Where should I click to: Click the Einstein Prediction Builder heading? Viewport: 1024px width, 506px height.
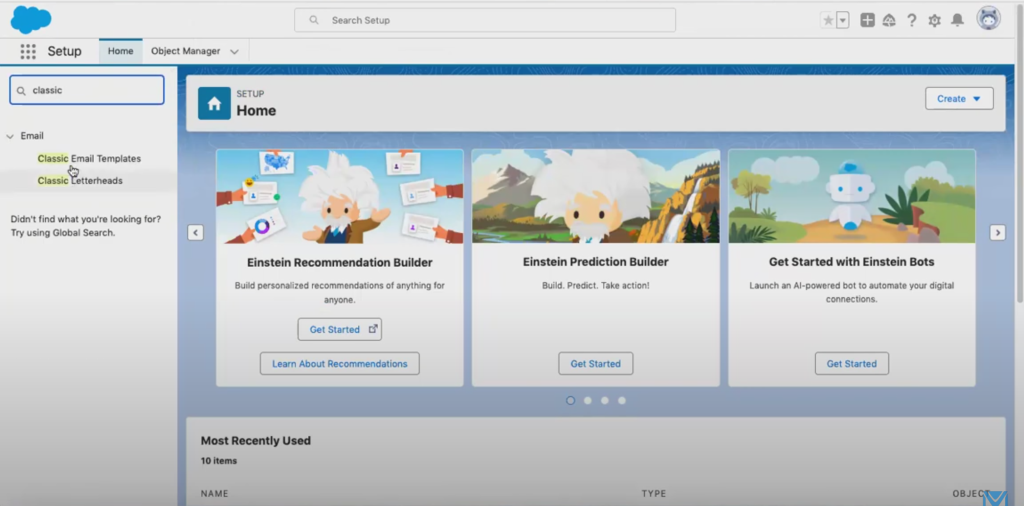pos(596,262)
